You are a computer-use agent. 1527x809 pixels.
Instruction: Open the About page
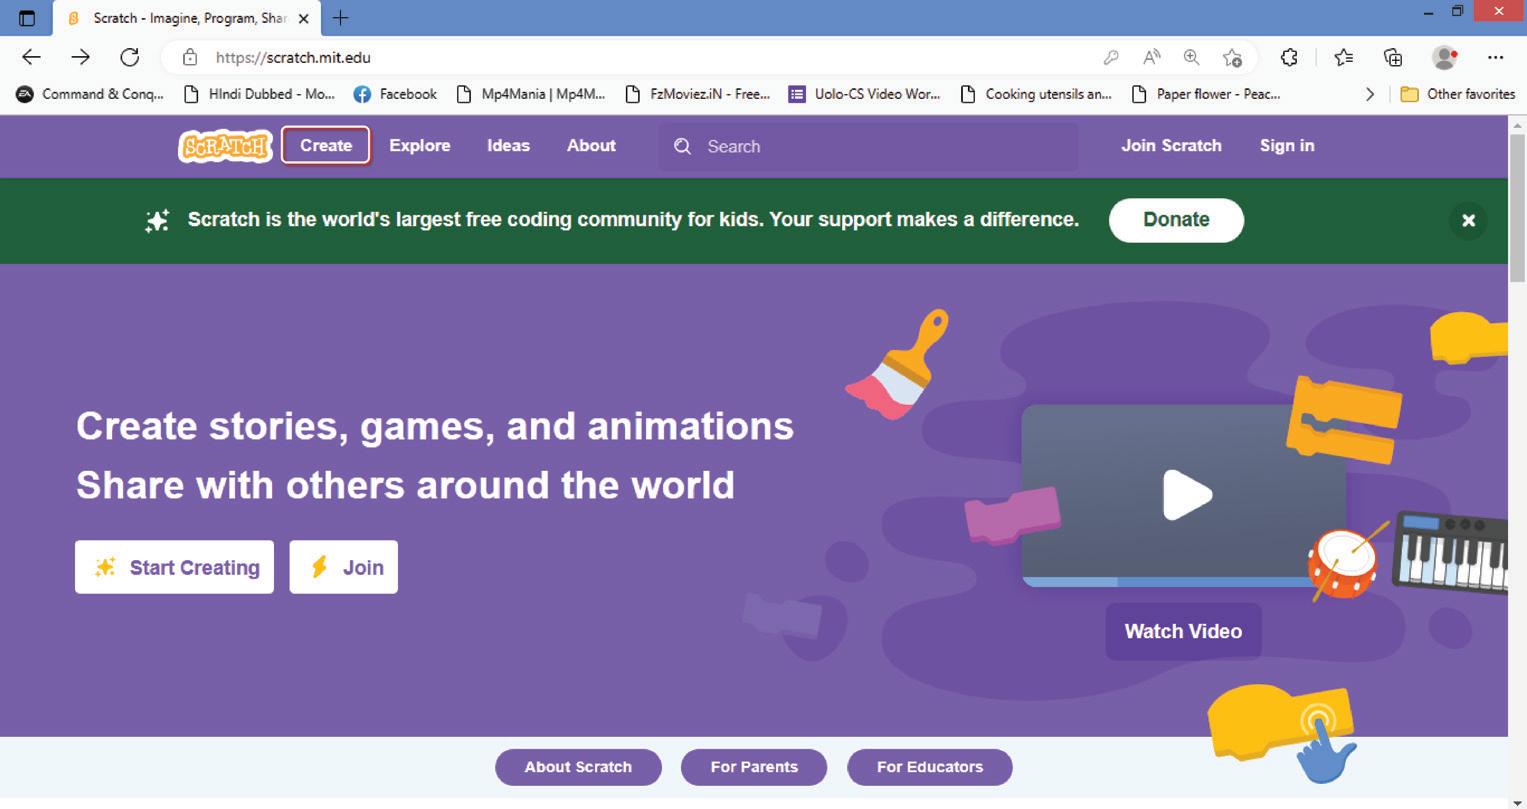tap(591, 145)
